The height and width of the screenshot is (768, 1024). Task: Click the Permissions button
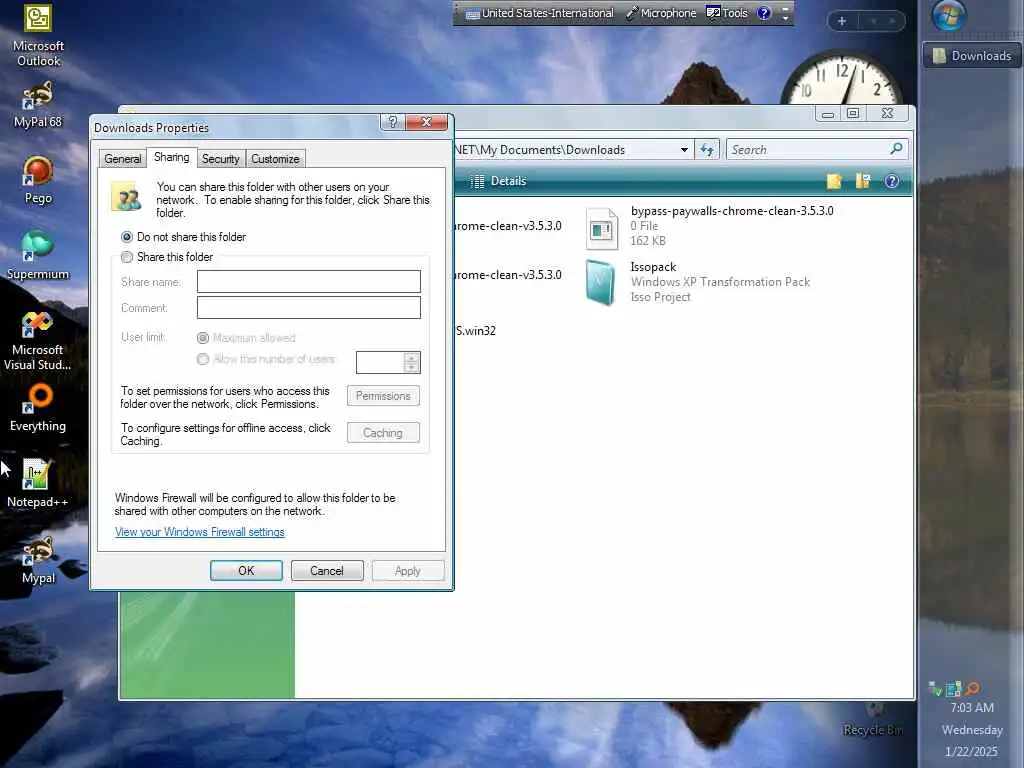point(383,396)
